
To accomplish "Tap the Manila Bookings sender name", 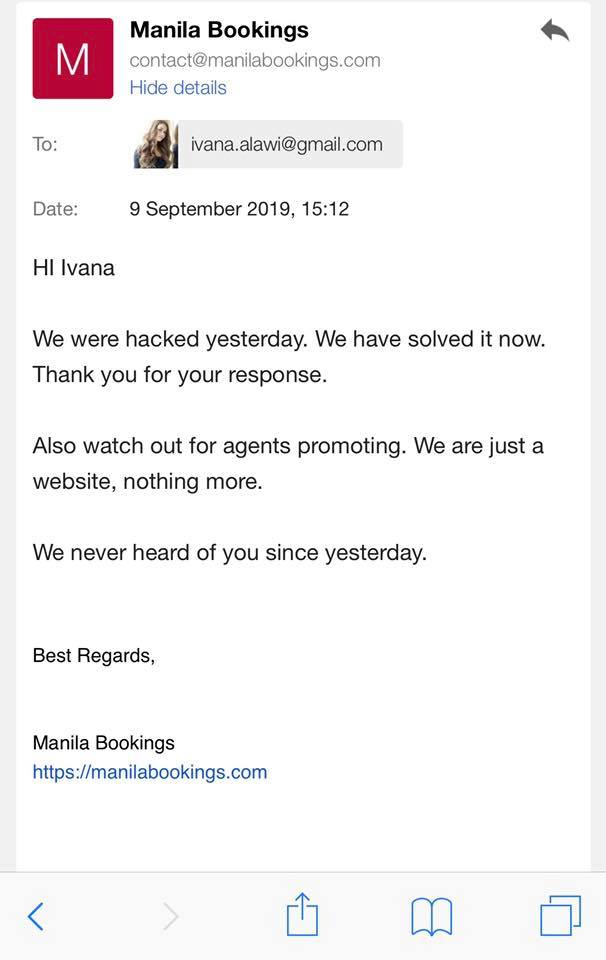I will click(219, 30).
